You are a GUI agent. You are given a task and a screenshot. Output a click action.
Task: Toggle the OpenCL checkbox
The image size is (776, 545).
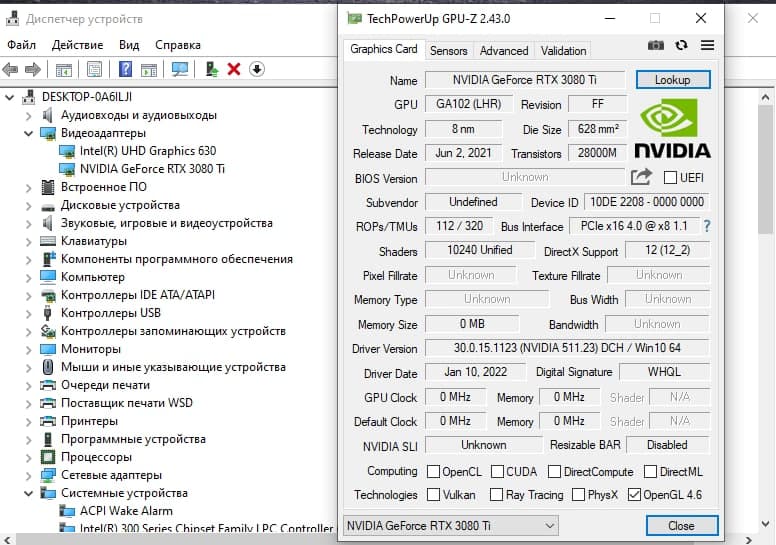pos(433,471)
